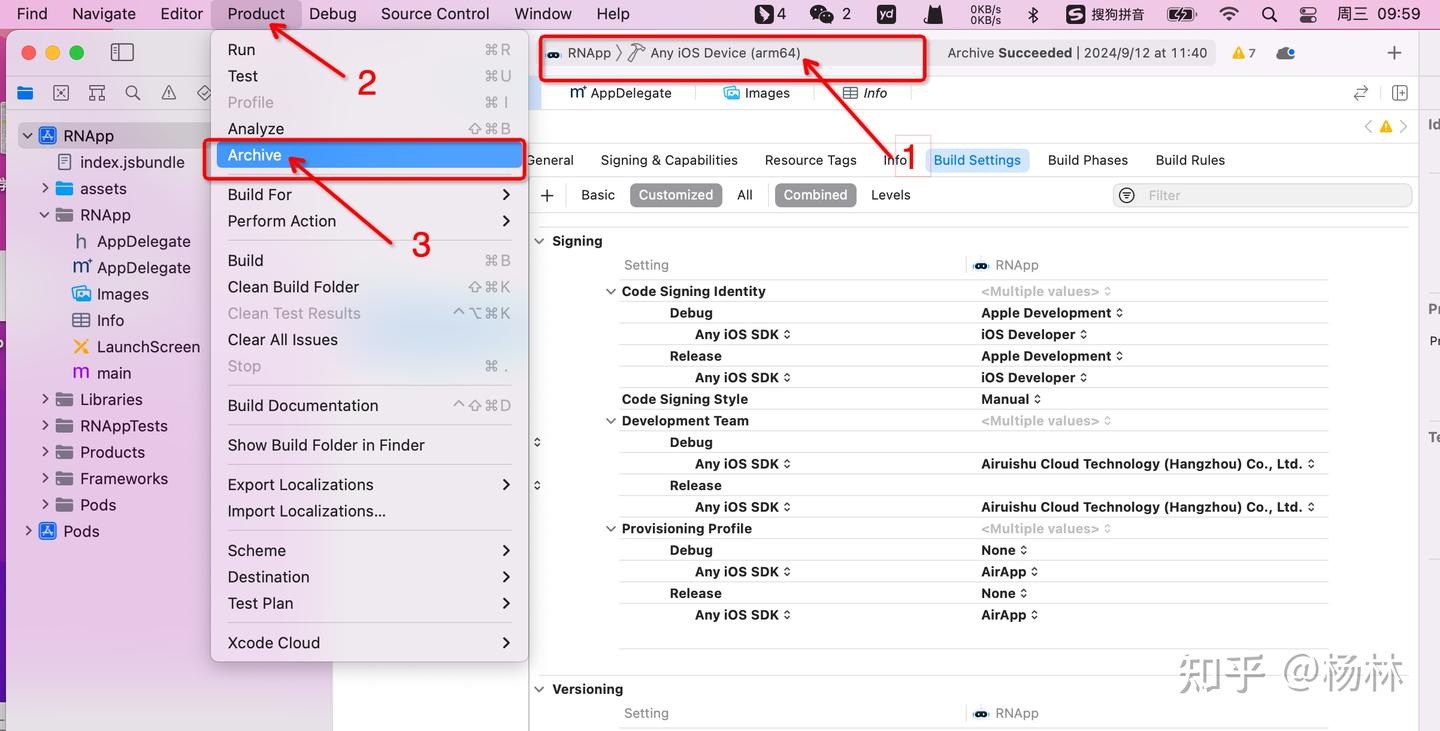Click the add build setting plus icon
The height and width of the screenshot is (731, 1440).
tap(547, 195)
